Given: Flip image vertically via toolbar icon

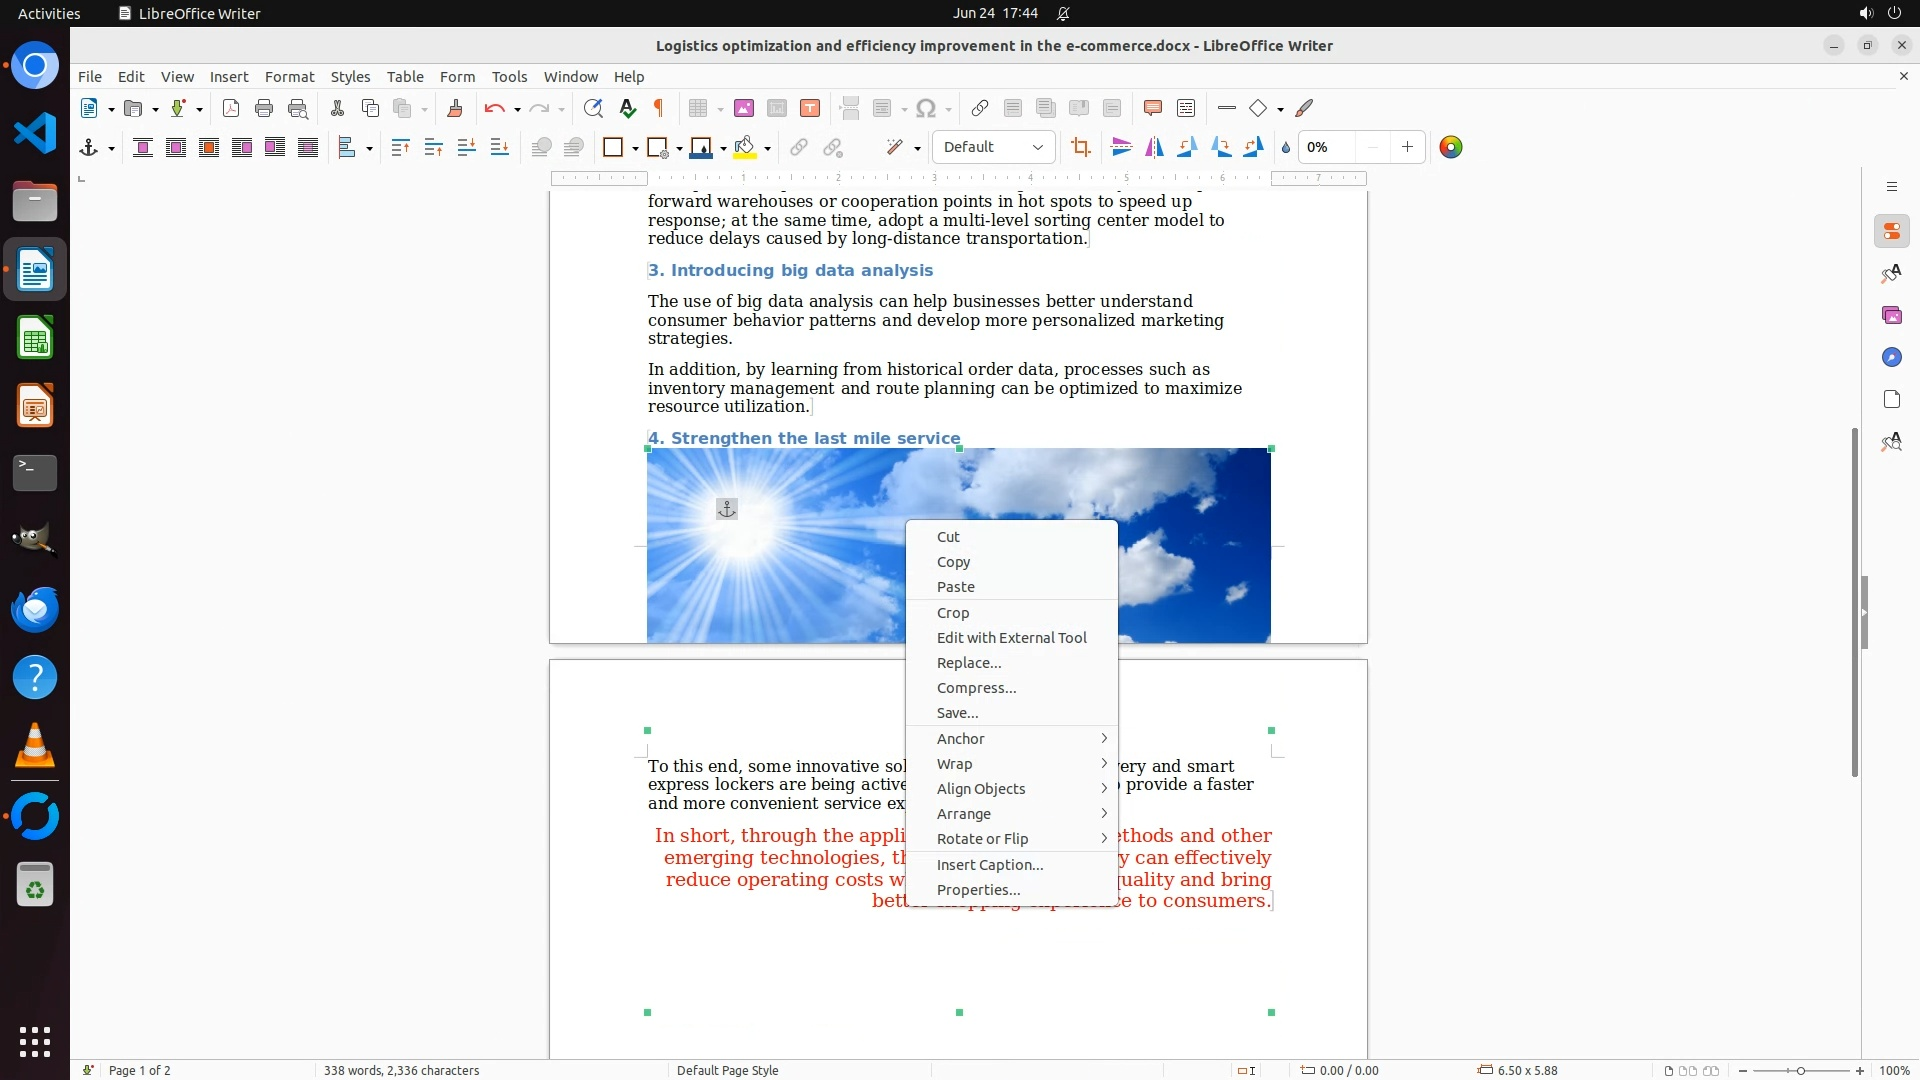Looking at the screenshot, I should point(1121,147).
